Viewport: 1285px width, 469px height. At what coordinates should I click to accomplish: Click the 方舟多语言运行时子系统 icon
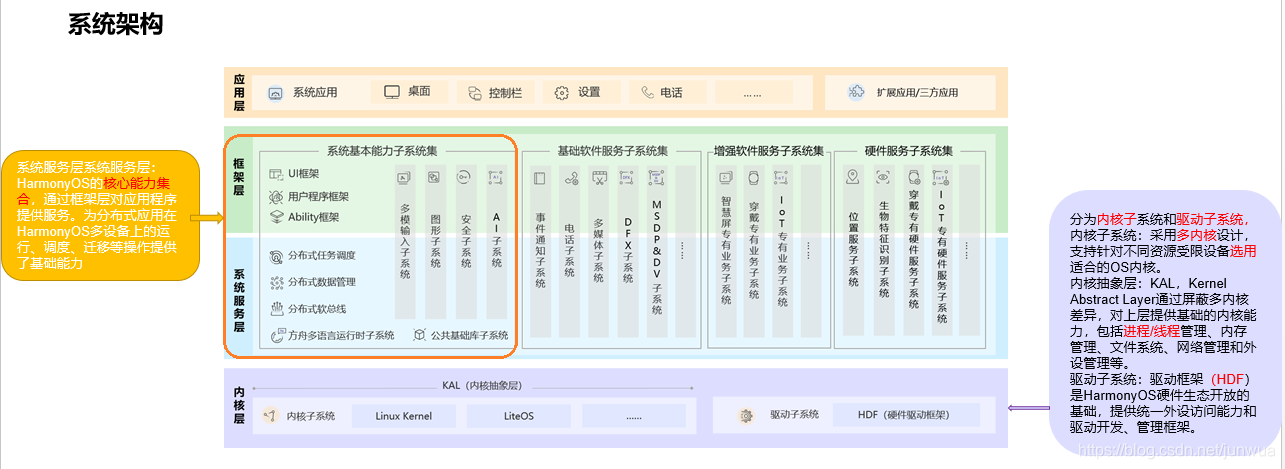click(x=277, y=336)
